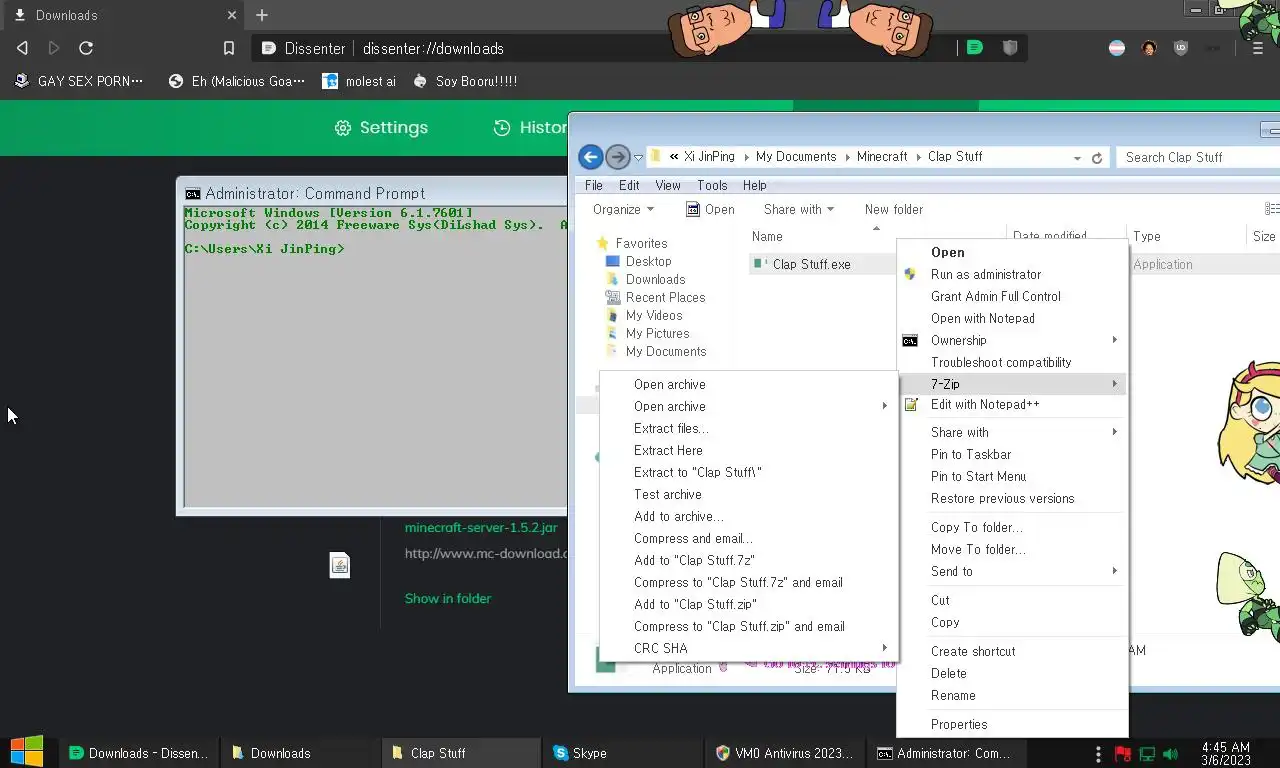Expand the context menu Share with submenu
1280x768 pixels.
(x=1012, y=432)
